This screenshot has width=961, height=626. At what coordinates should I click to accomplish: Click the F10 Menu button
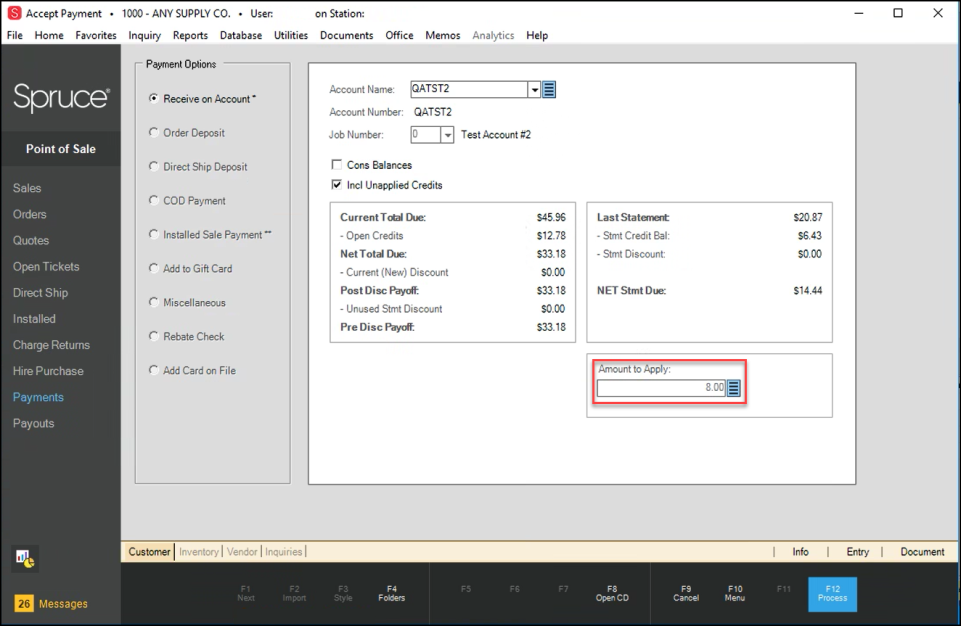[735, 594]
